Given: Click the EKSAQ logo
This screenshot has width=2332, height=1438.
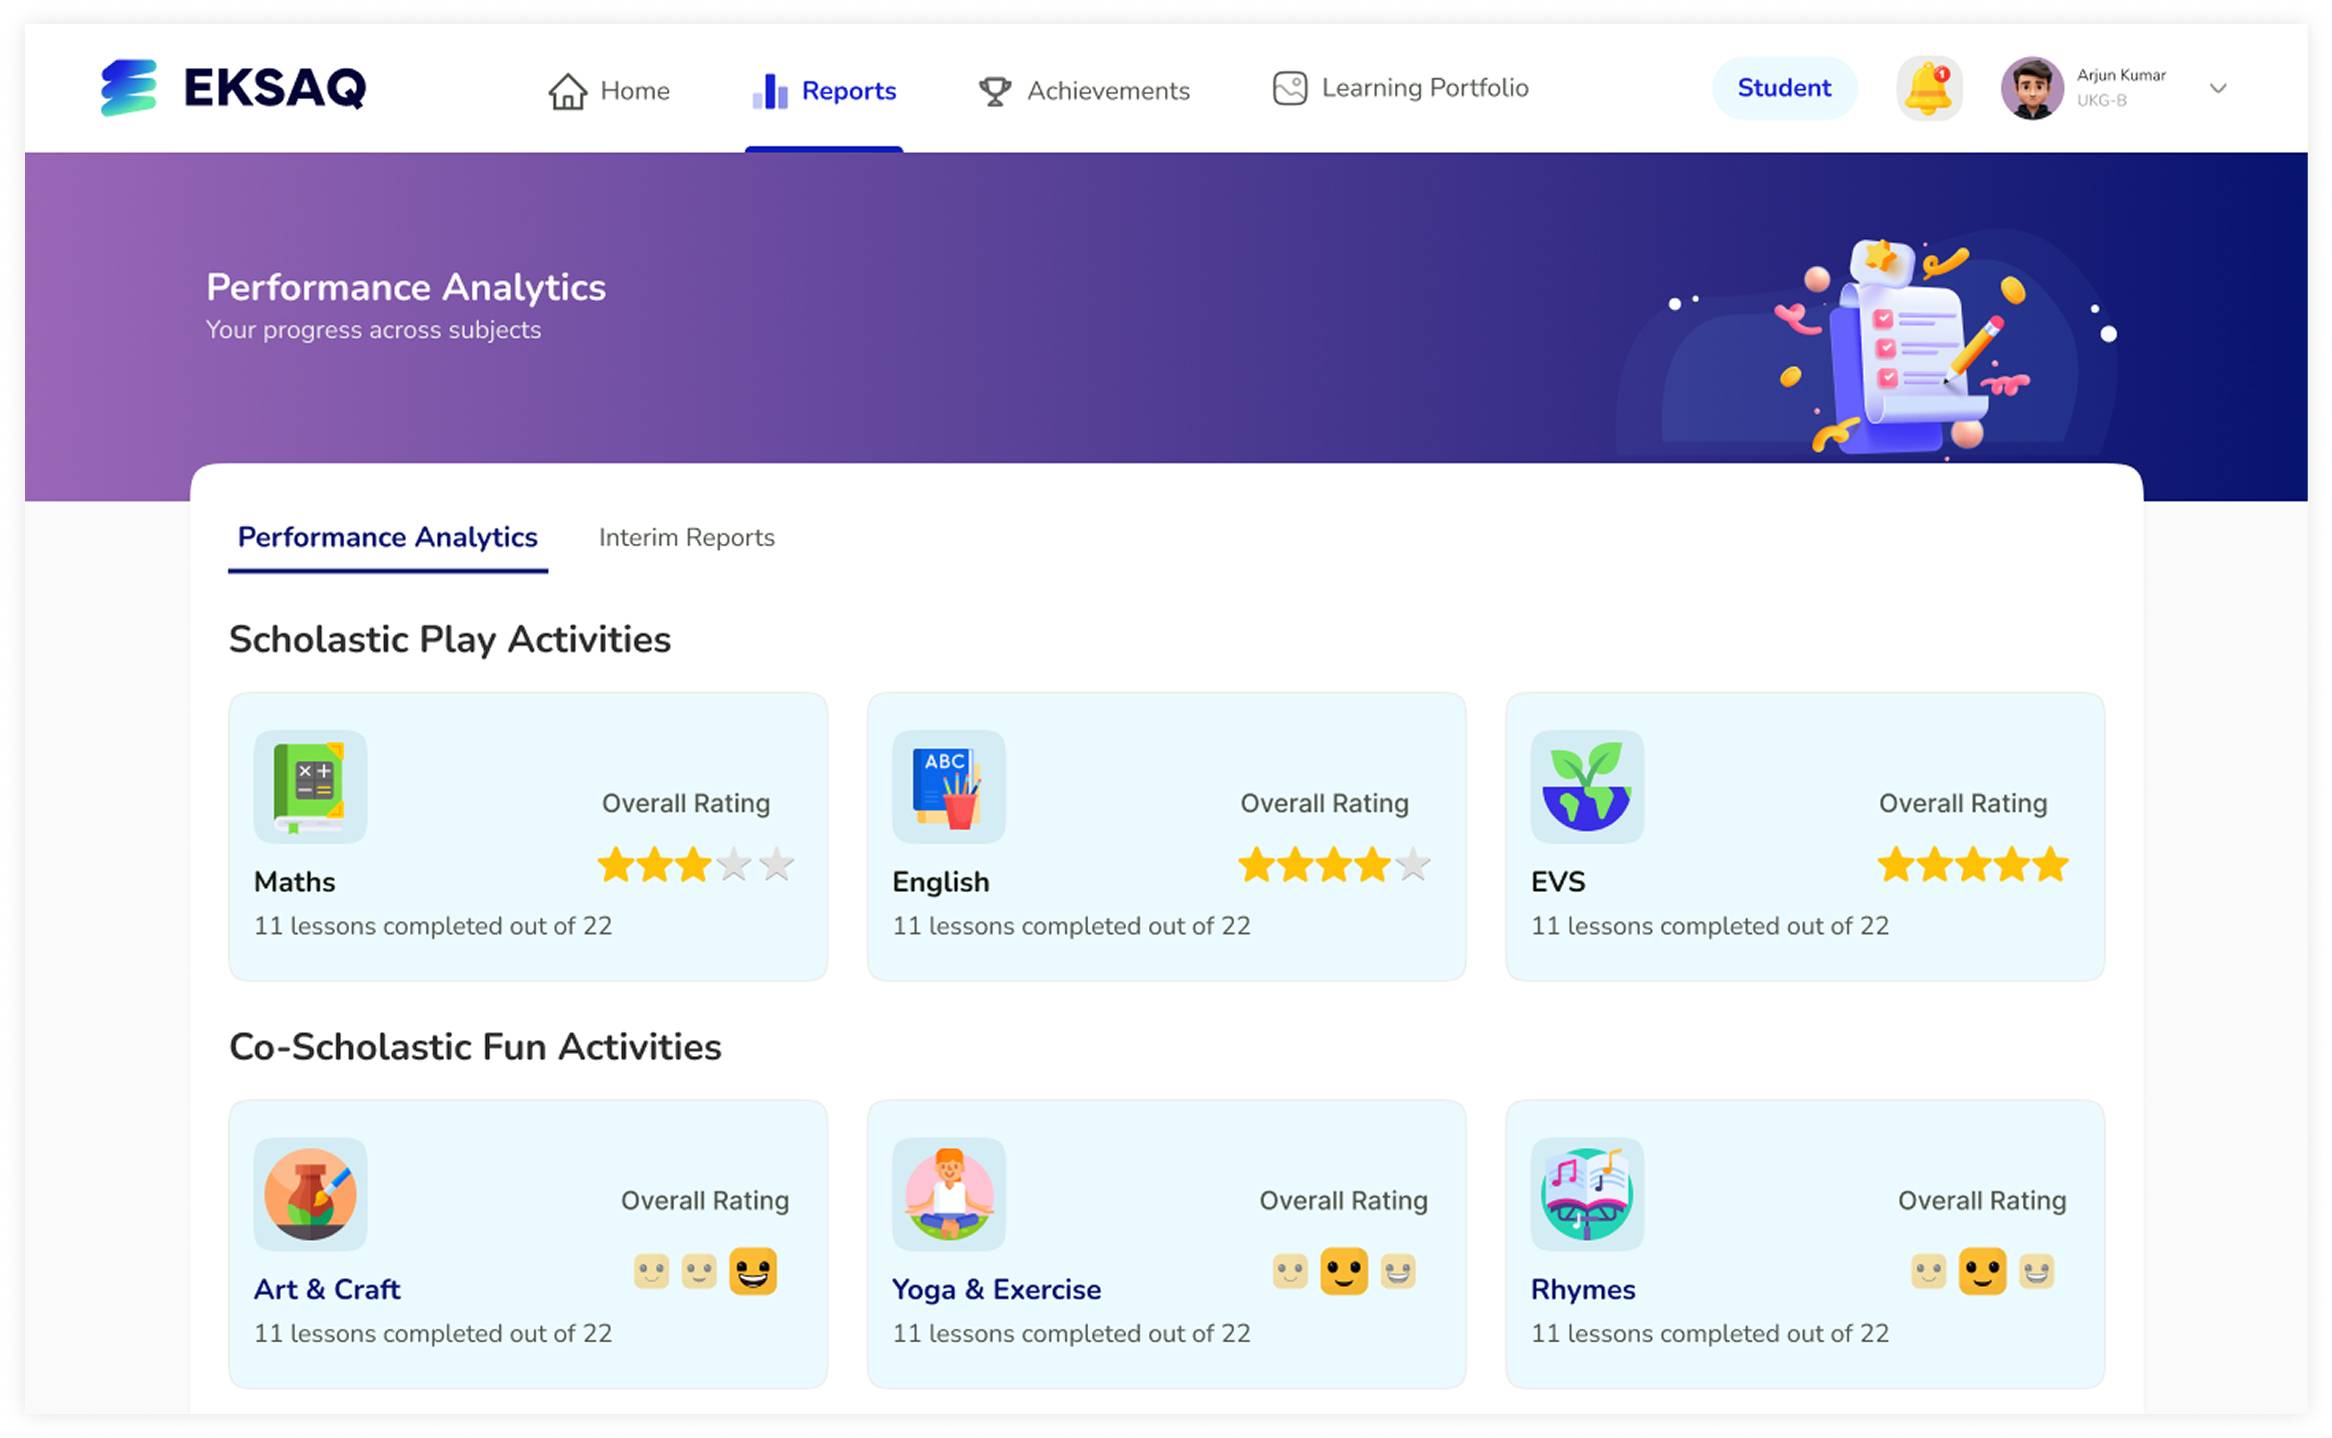Looking at the screenshot, I should tap(233, 87).
